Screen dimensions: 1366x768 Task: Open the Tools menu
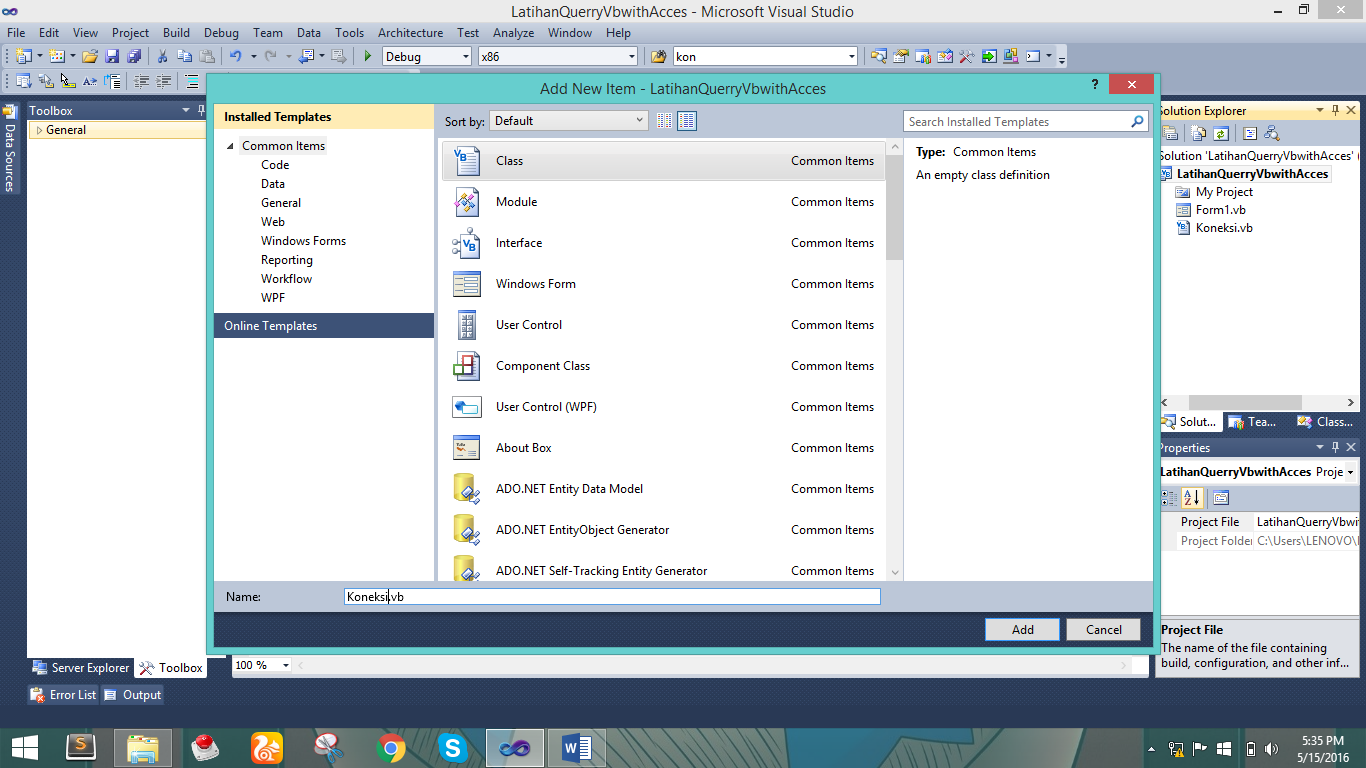[x=350, y=33]
